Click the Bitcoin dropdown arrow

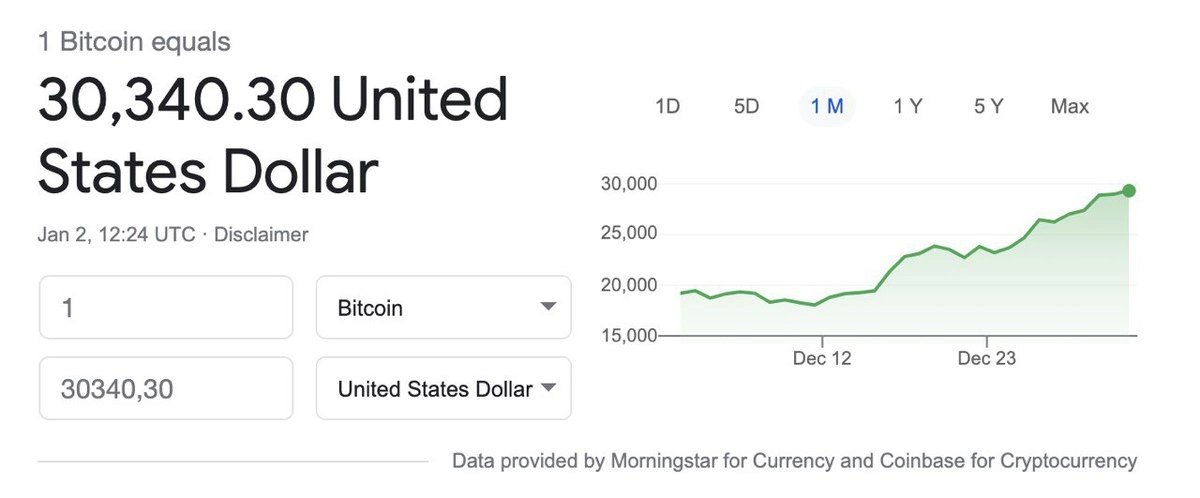[547, 307]
